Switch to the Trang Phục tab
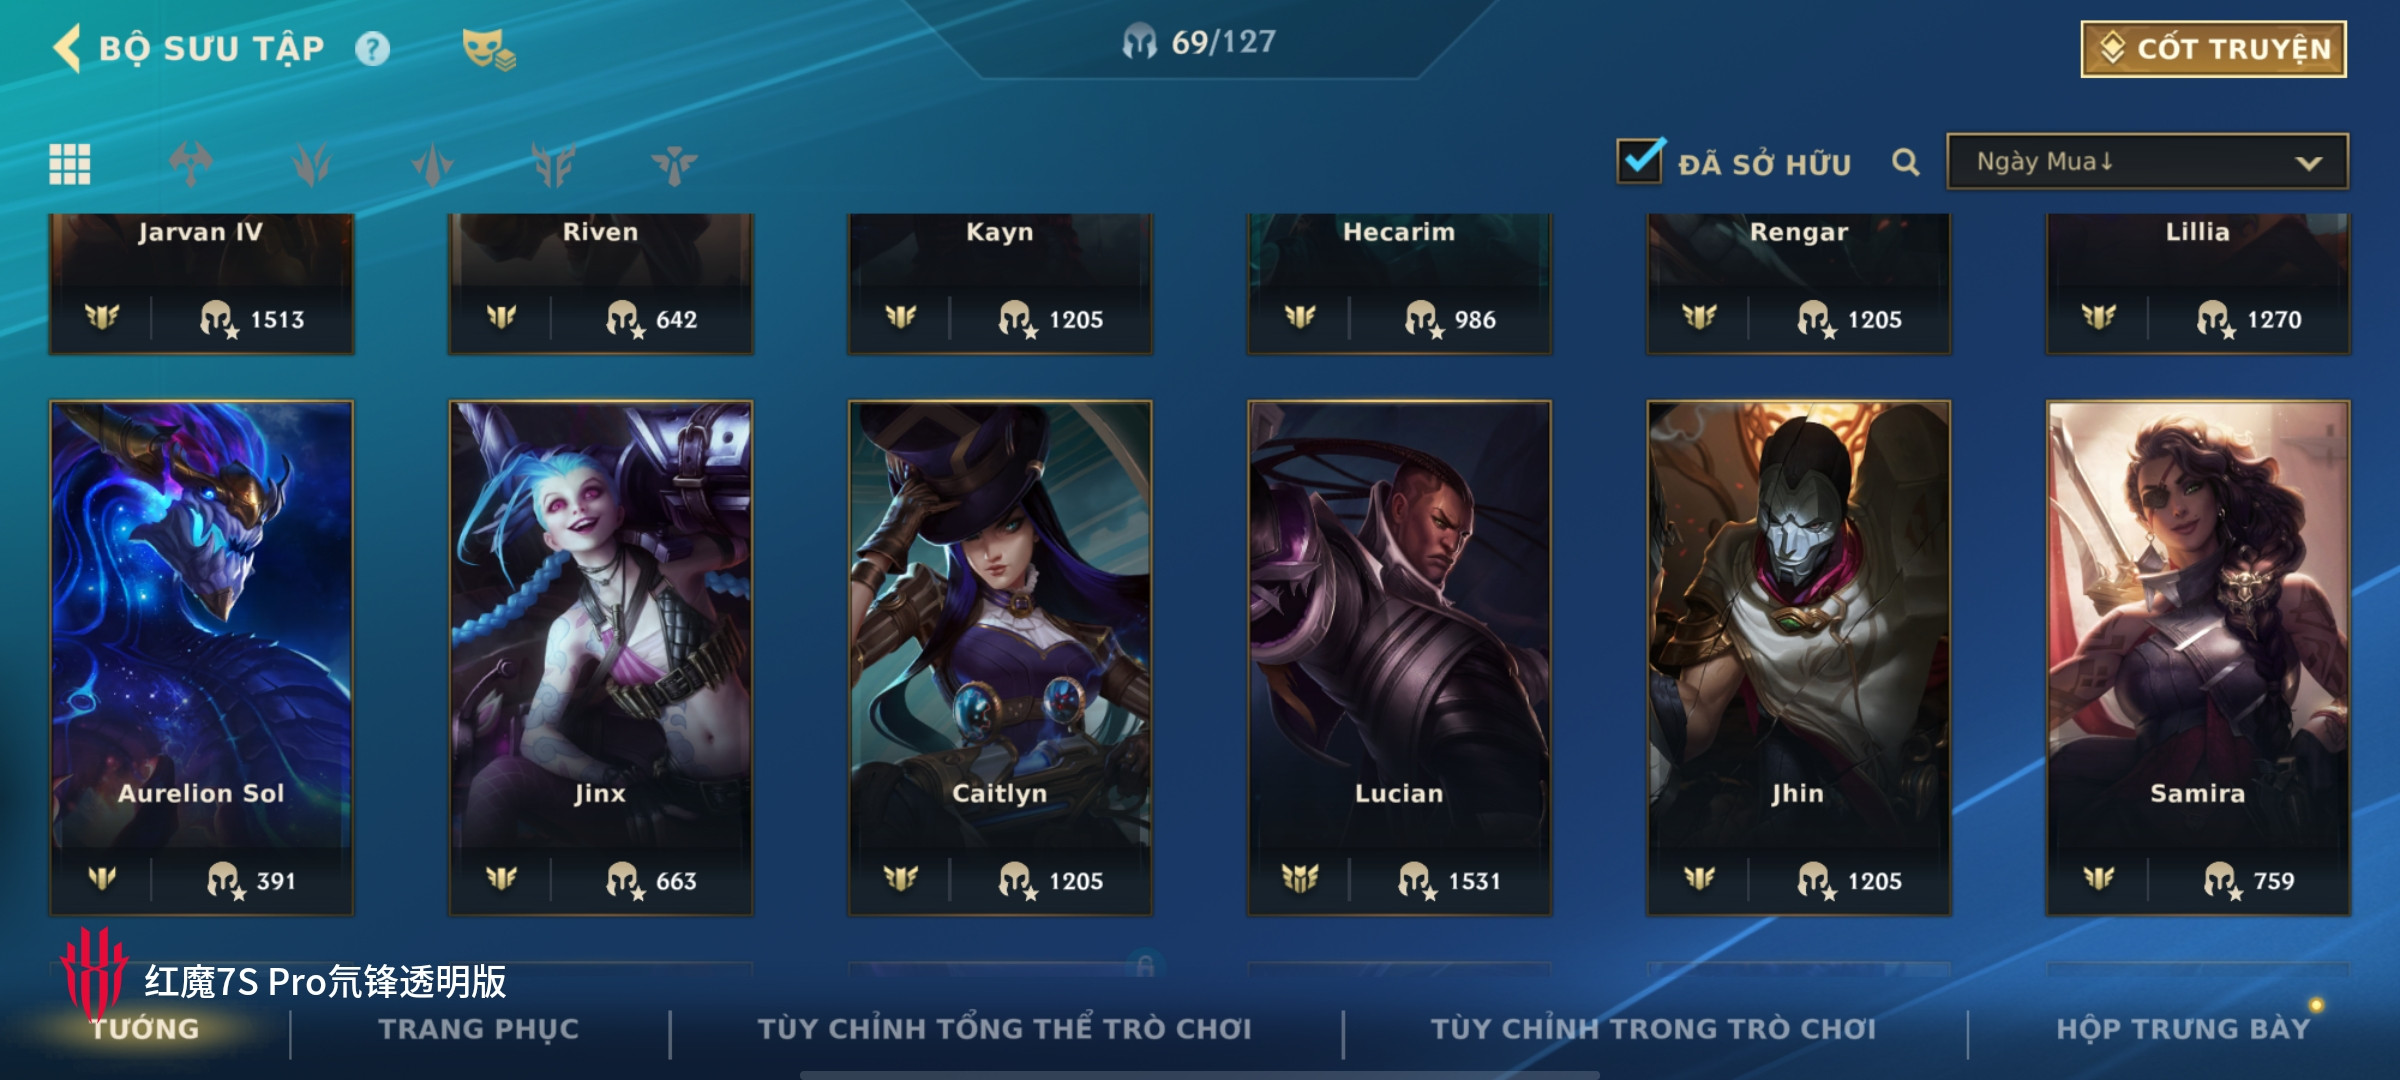The image size is (2400, 1080). click(x=479, y=1029)
